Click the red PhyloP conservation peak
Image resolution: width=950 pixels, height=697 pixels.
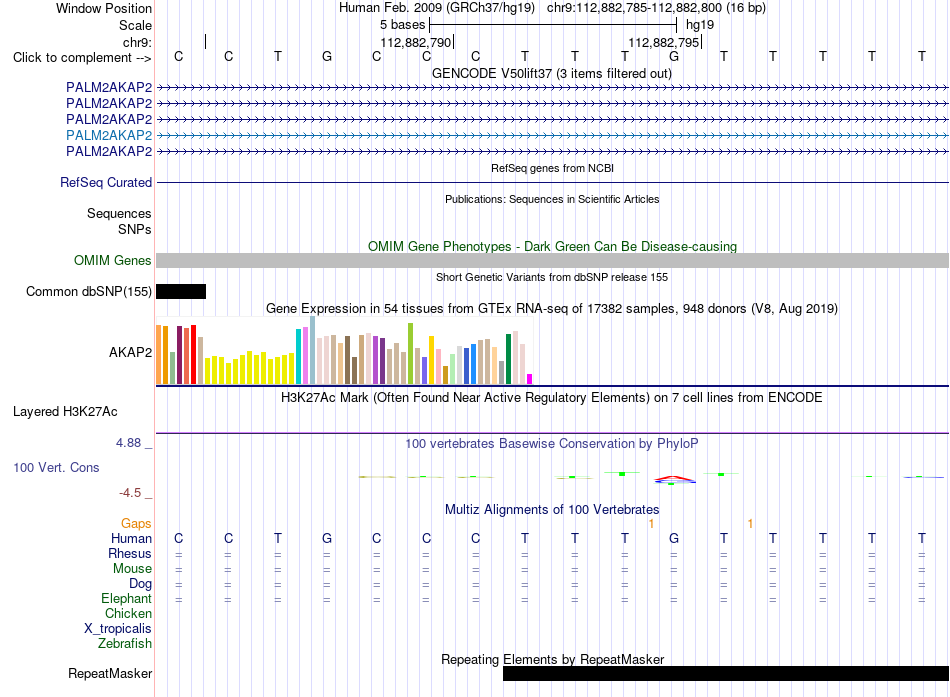click(674, 478)
